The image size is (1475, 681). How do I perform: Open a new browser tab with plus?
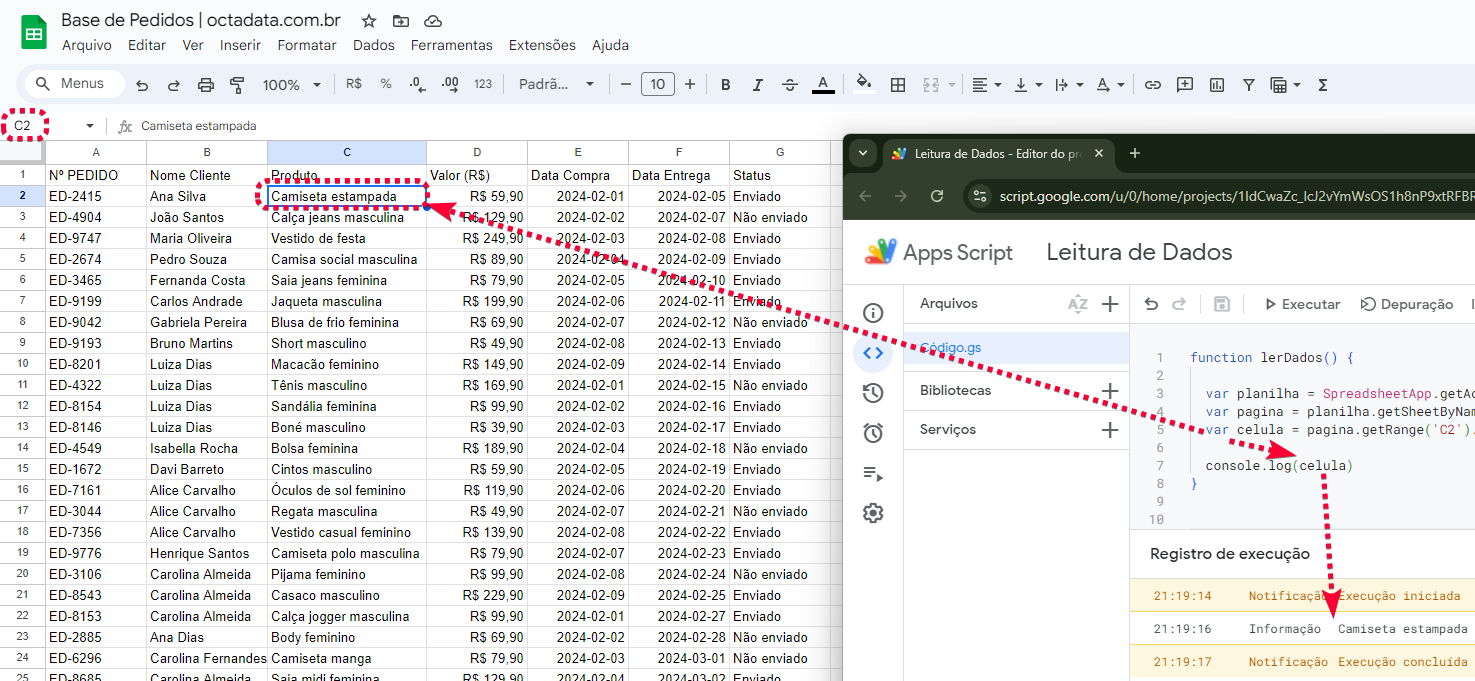(1135, 153)
